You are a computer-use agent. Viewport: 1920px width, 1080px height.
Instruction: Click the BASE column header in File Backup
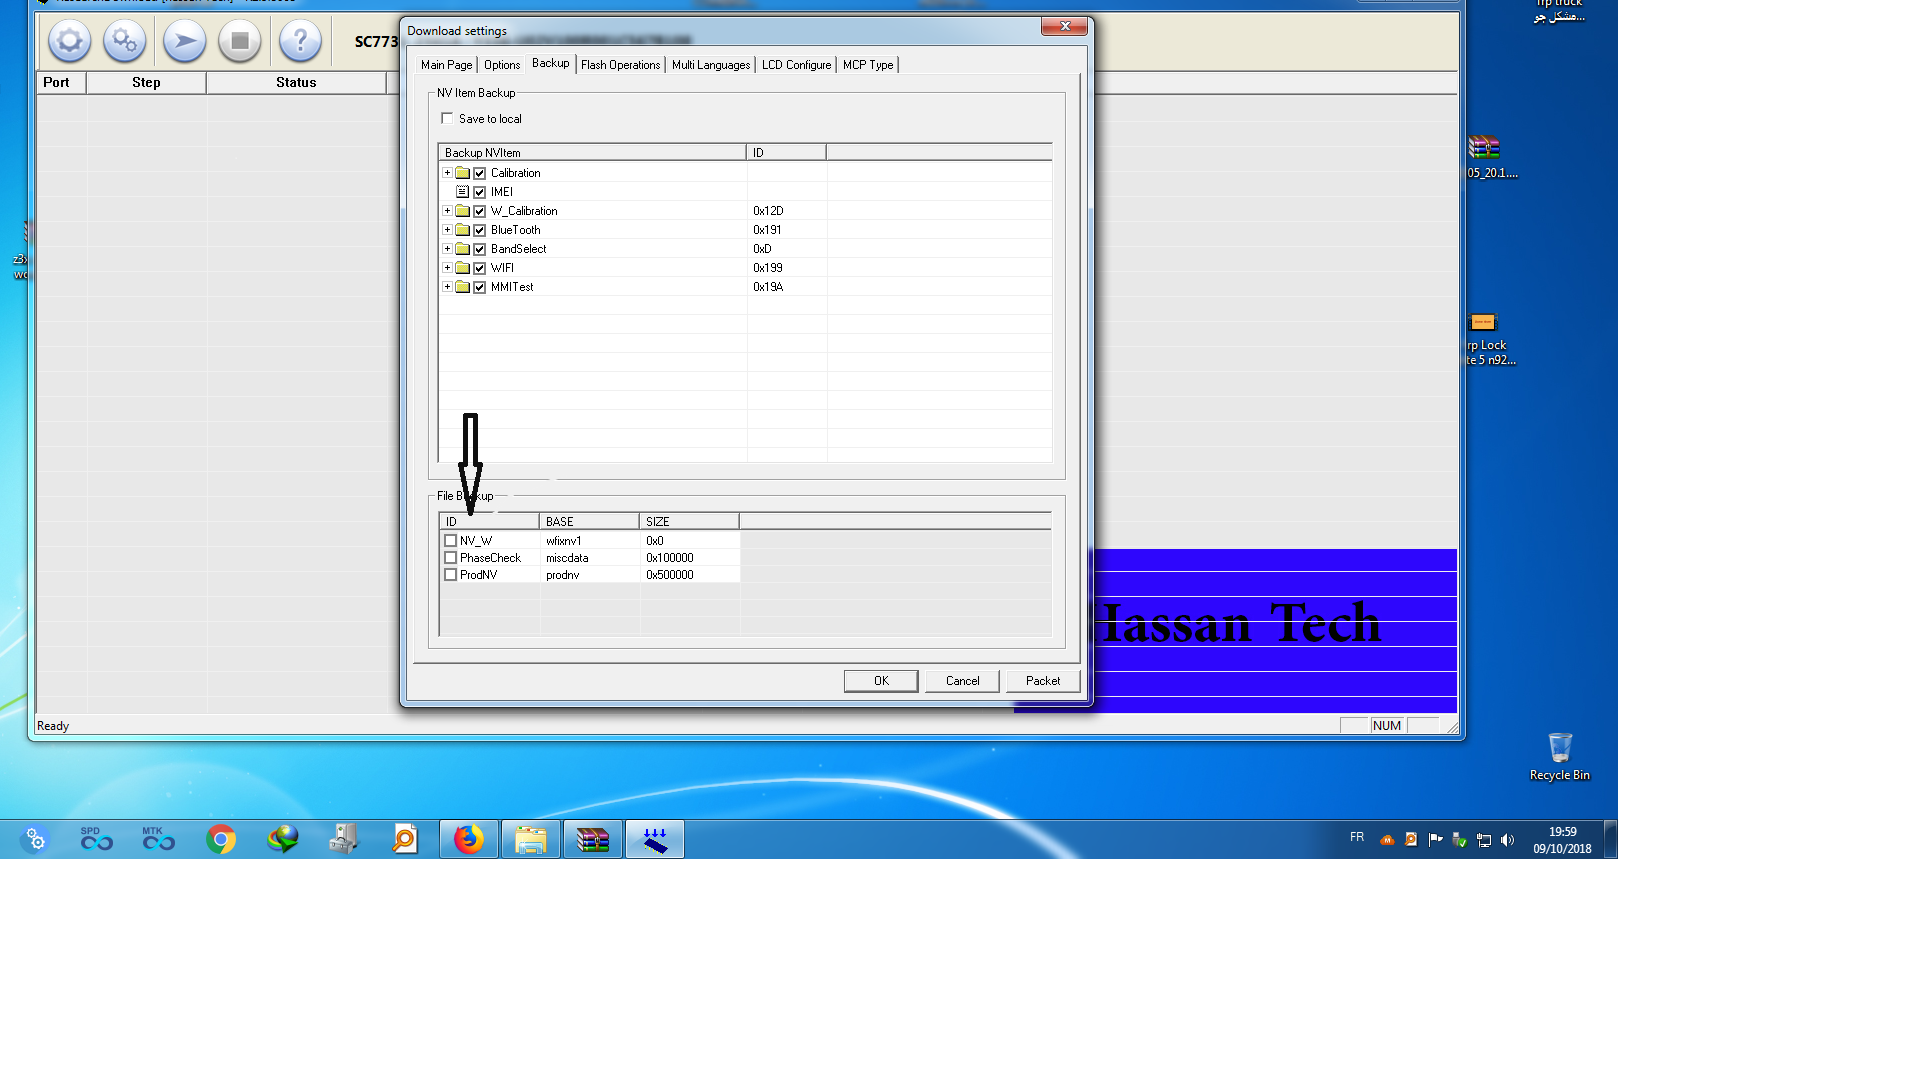pos(589,522)
